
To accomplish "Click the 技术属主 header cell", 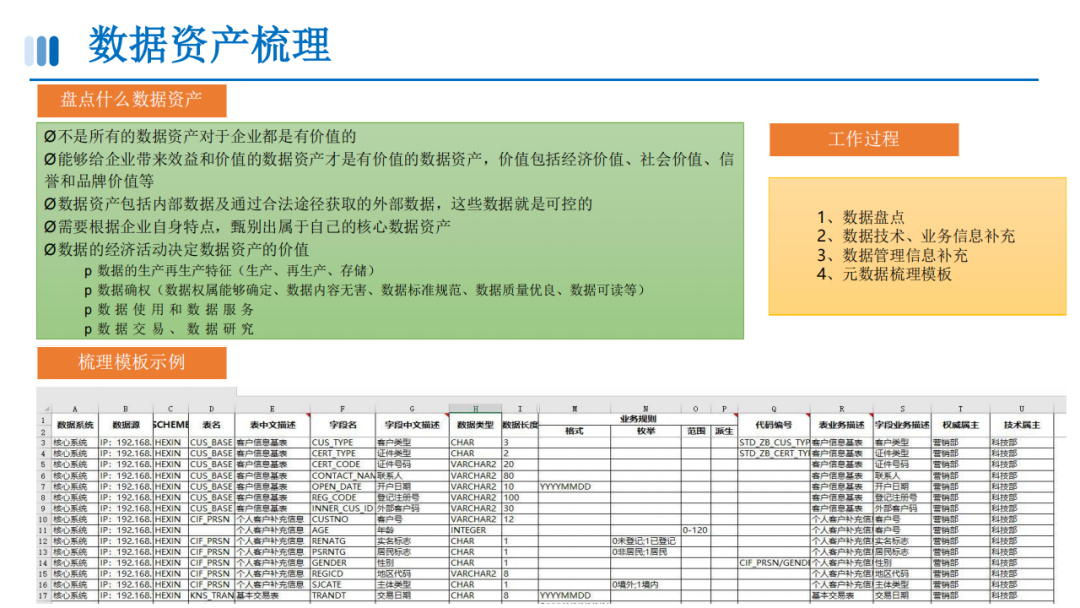I will point(1021,425).
